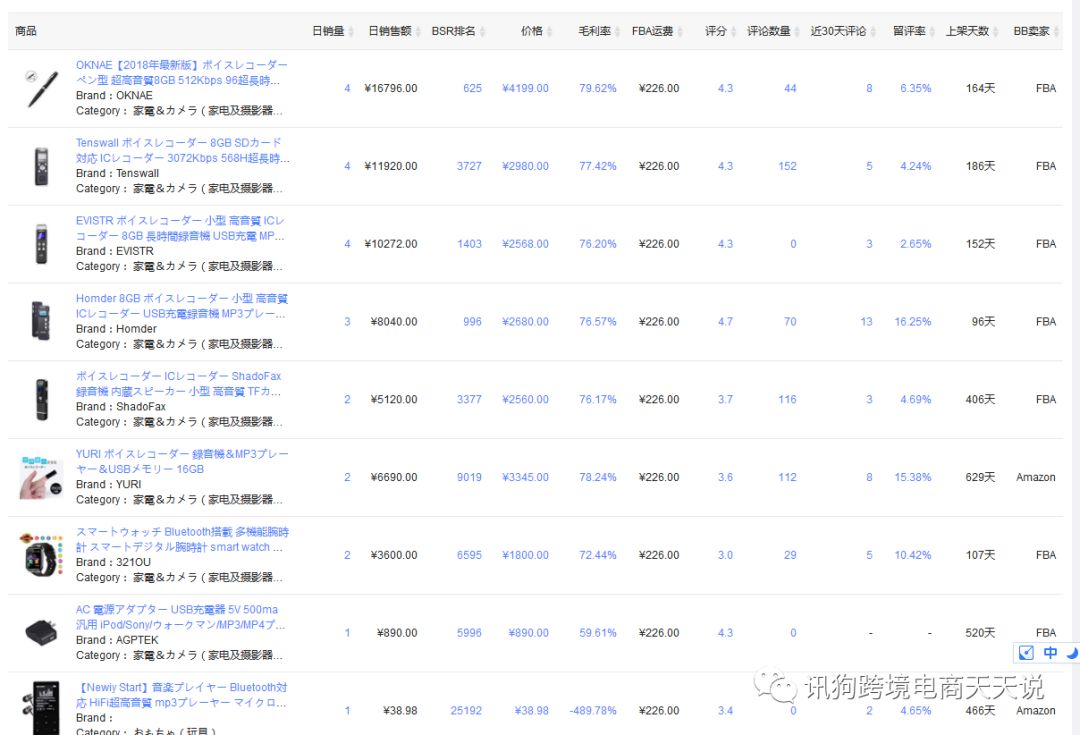Open 321OU smart watch product image
Image resolution: width=1080 pixels, height=735 pixels.
tap(41, 555)
